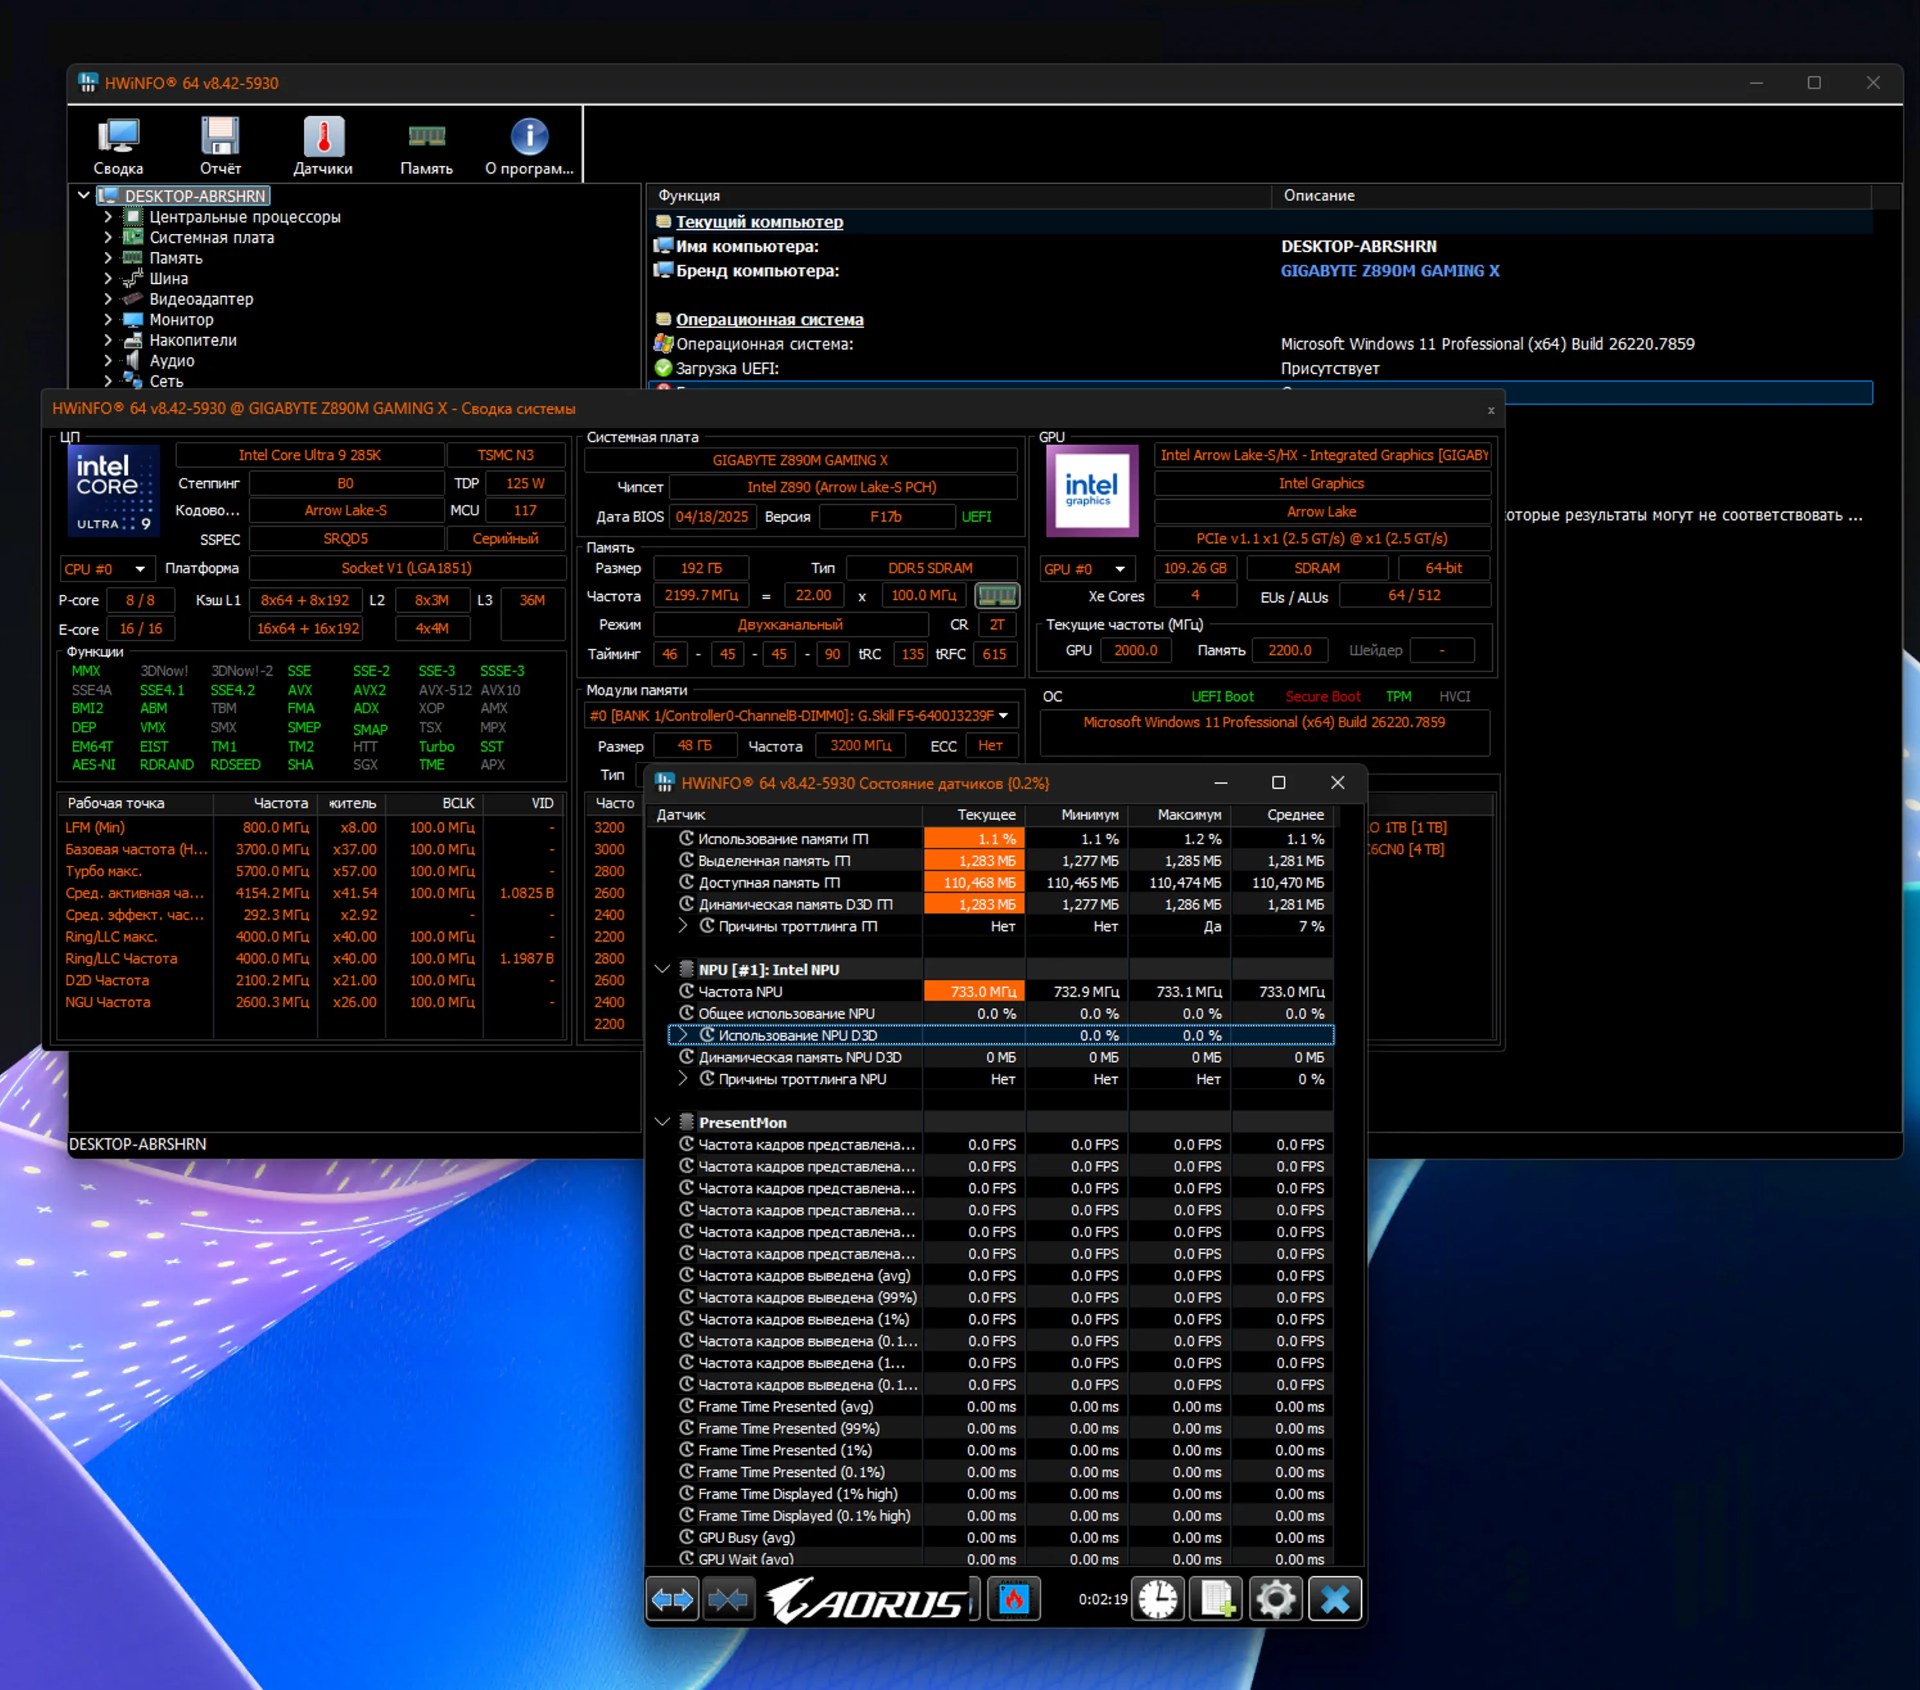1920x1690 pixels.
Task: Expand the Центральные процессоры tree node
Action: coord(108,217)
